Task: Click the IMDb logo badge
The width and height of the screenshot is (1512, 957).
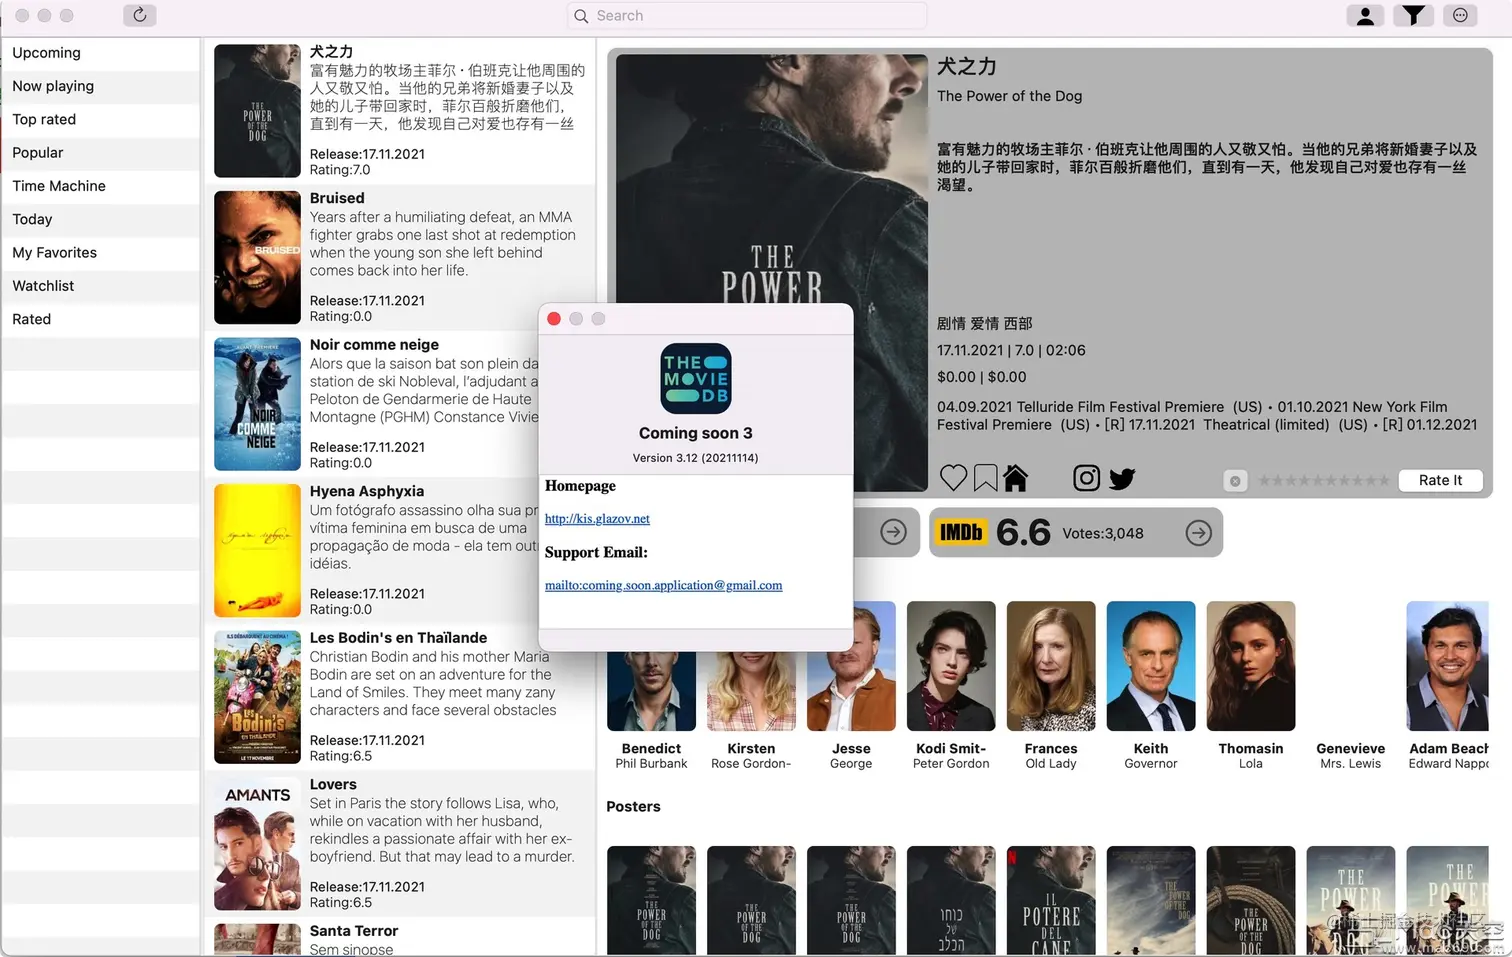Action: point(961,533)
